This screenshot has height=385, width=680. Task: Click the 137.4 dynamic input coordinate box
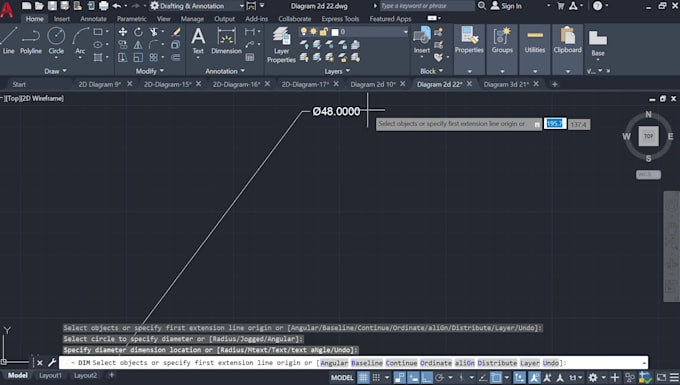pyautogui.click(x=579, y=124)
